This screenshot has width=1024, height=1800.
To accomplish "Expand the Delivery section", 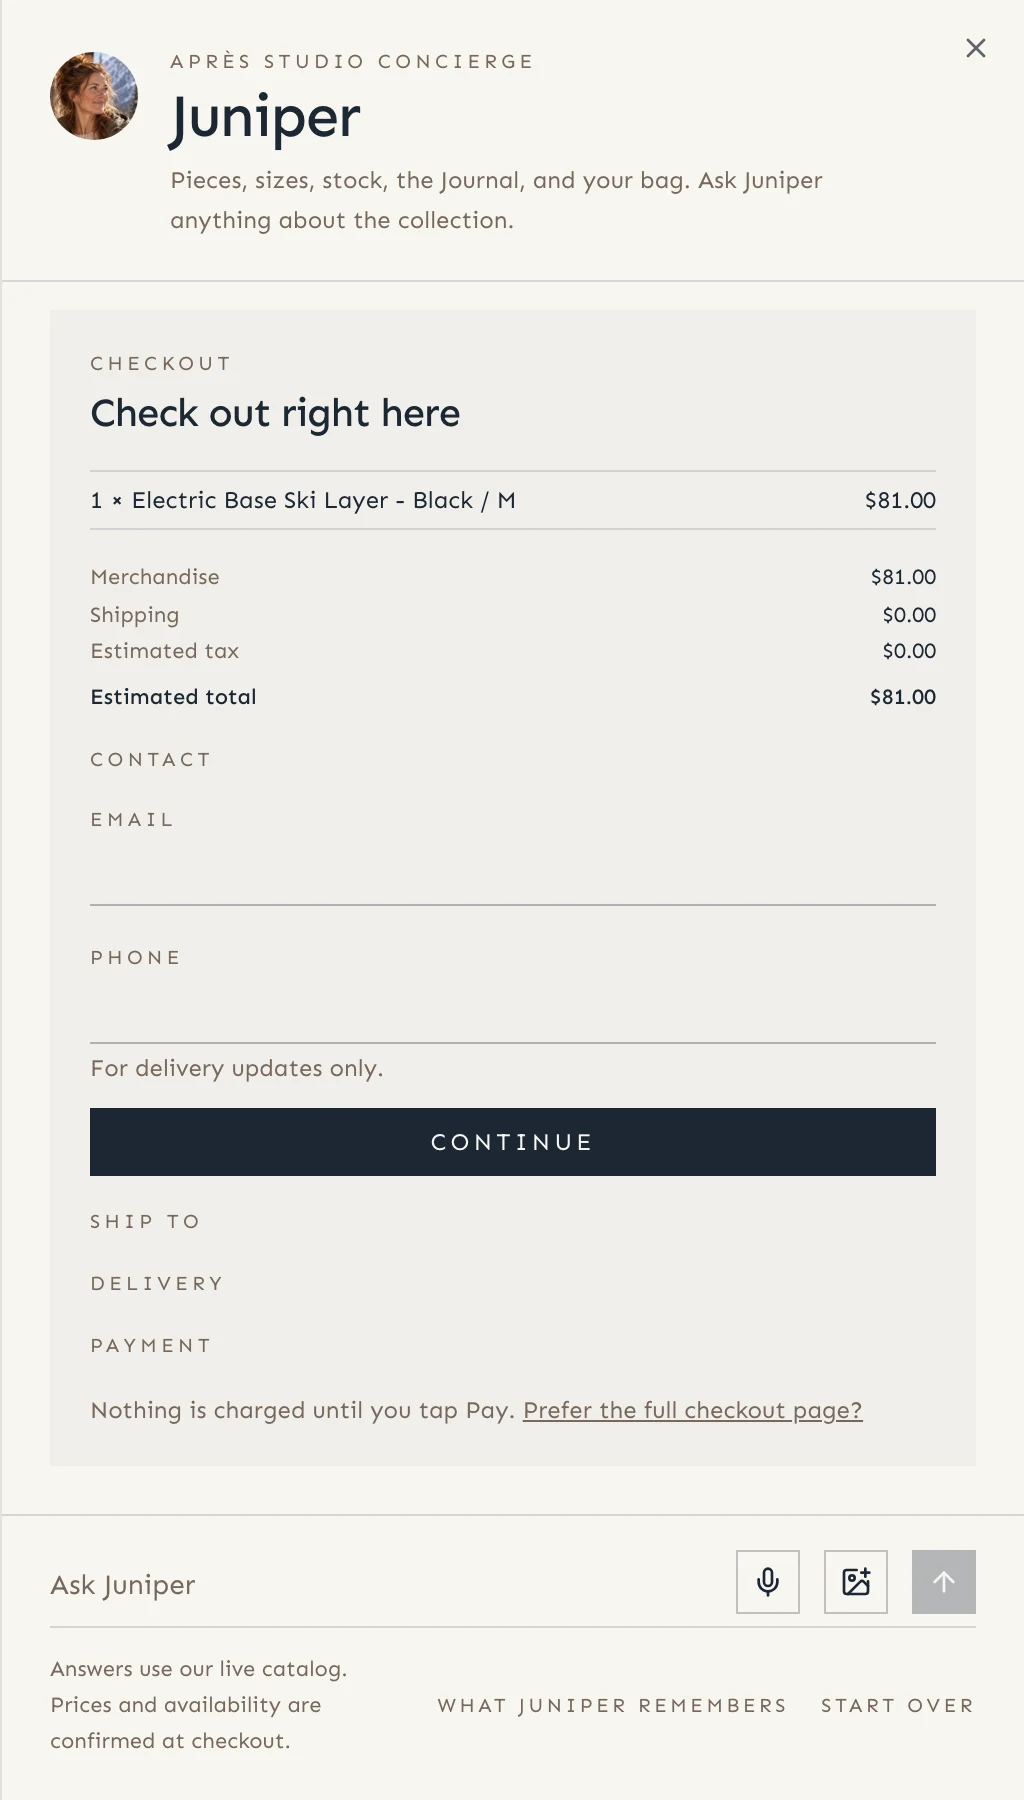I will [157, 1283].
